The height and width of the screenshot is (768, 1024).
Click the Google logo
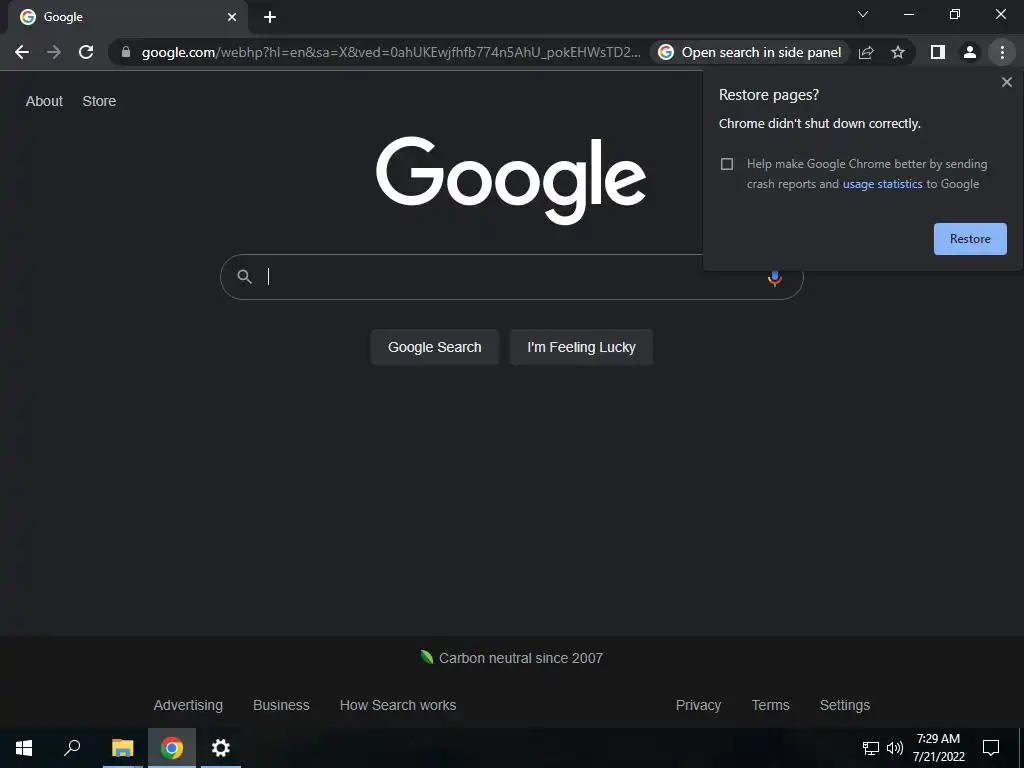511,180
